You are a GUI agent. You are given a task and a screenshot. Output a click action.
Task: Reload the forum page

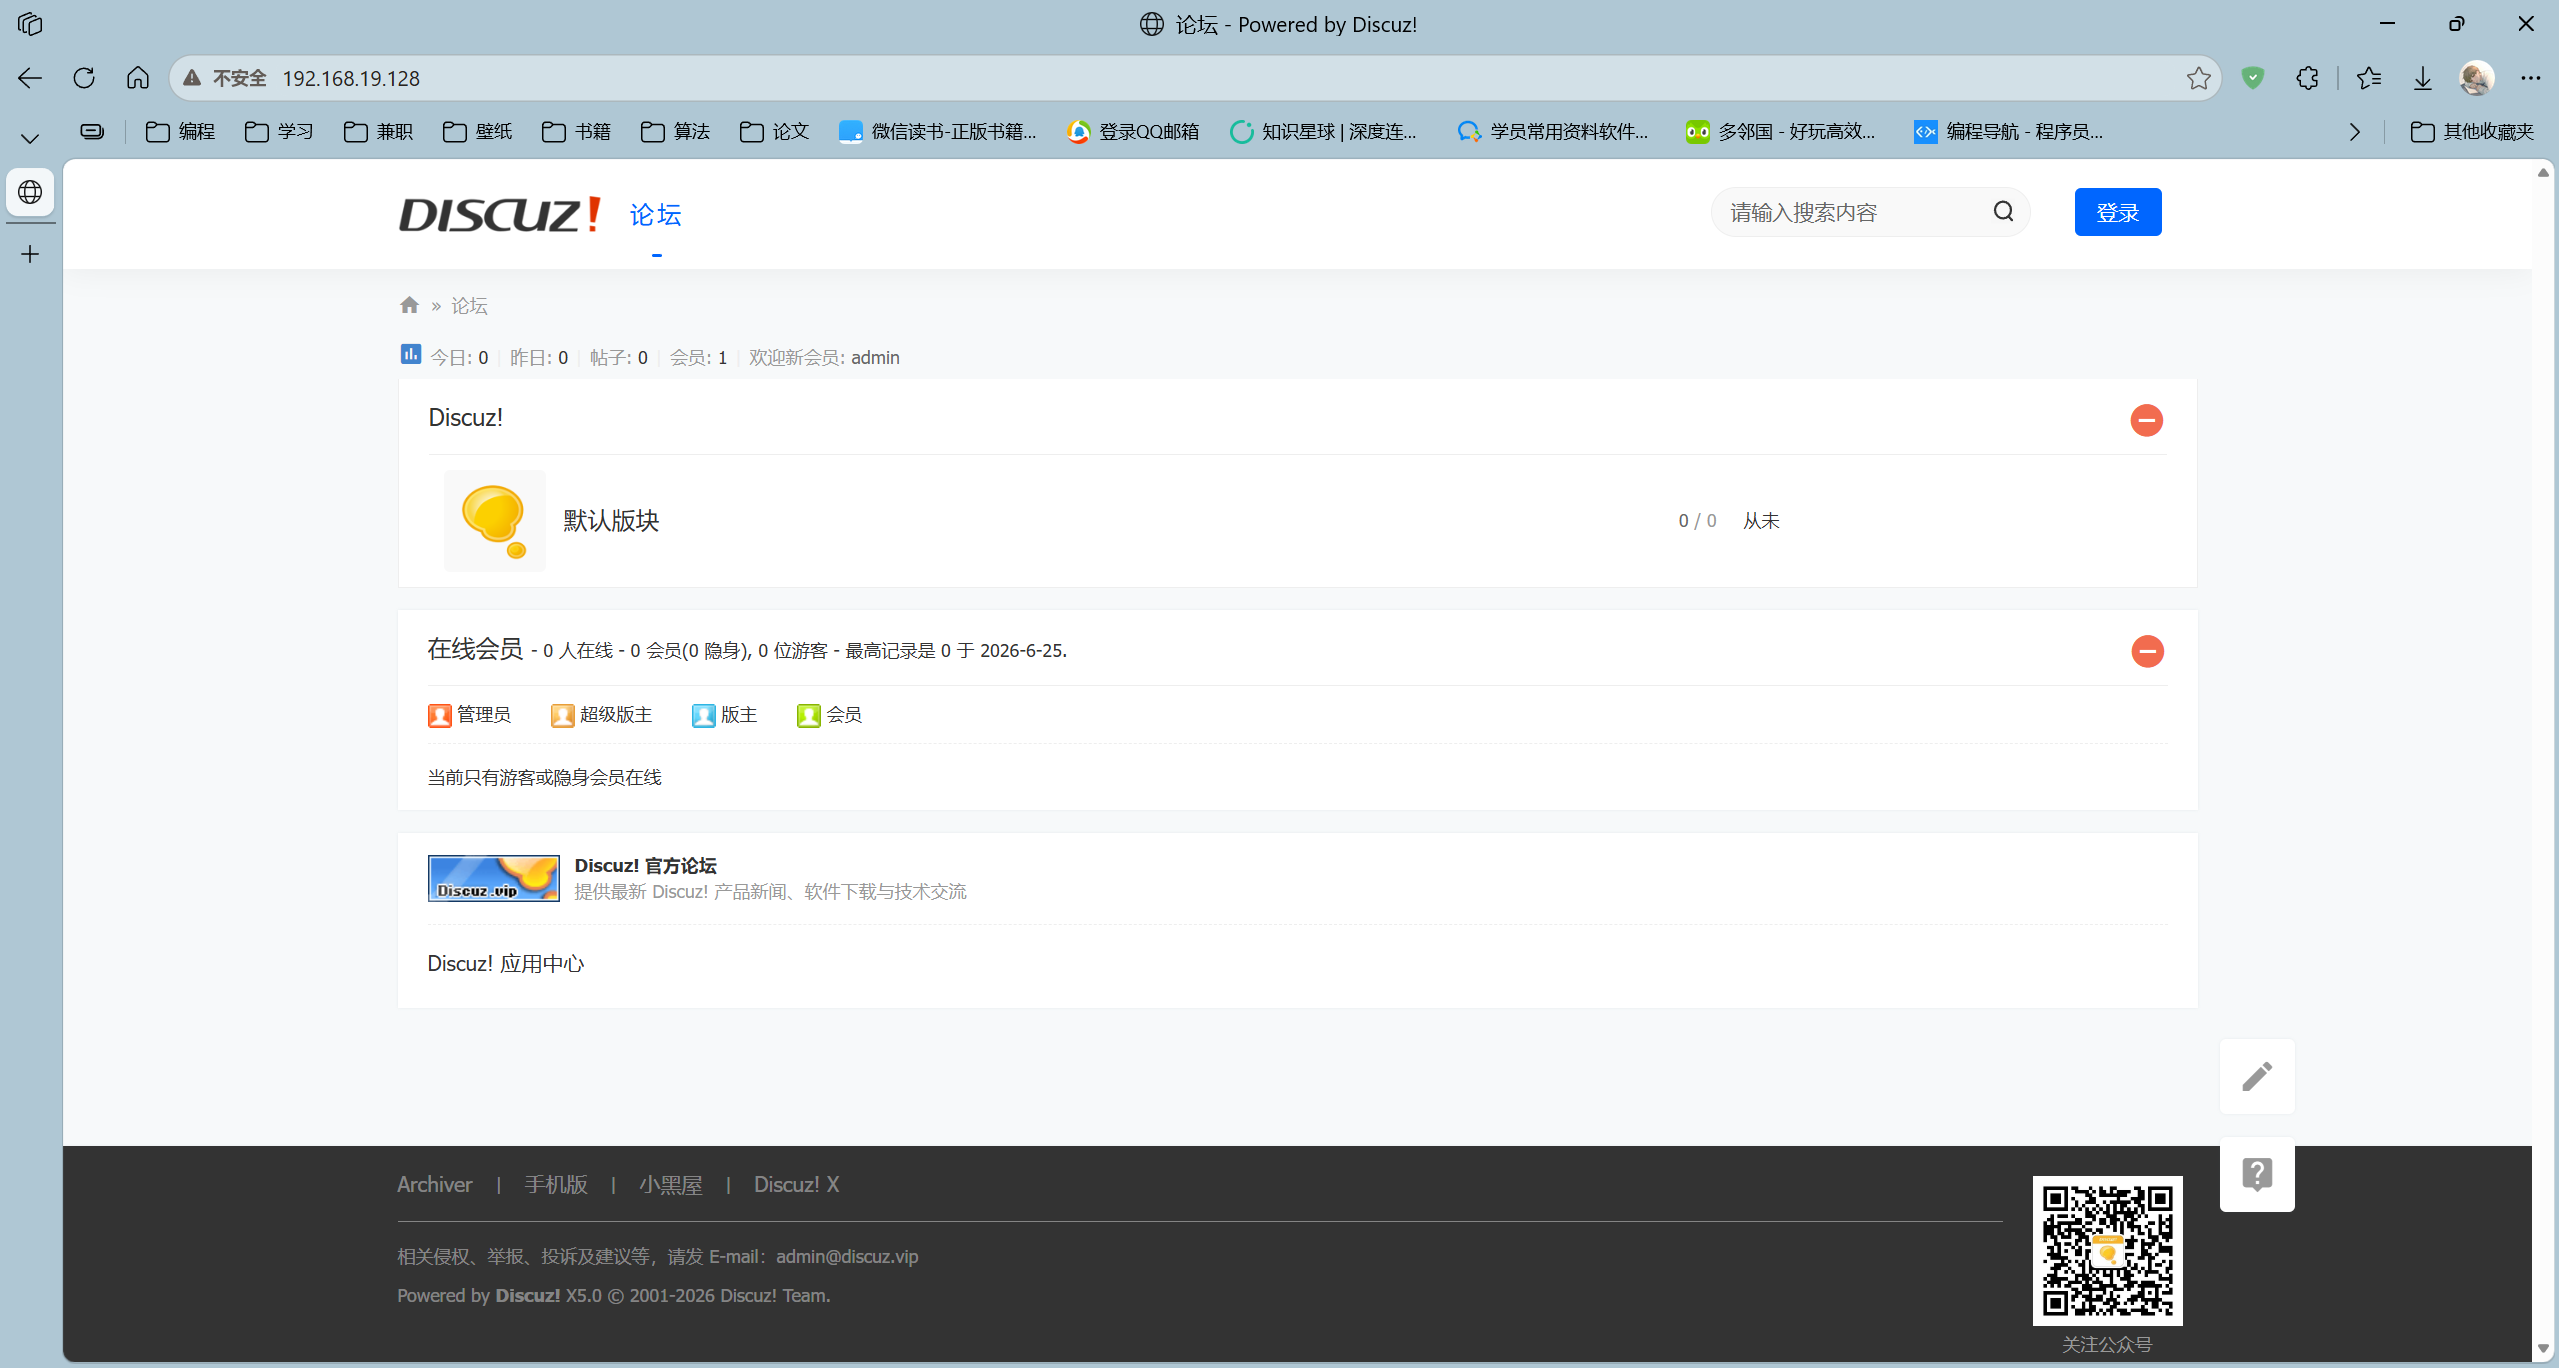coord(84,78)
